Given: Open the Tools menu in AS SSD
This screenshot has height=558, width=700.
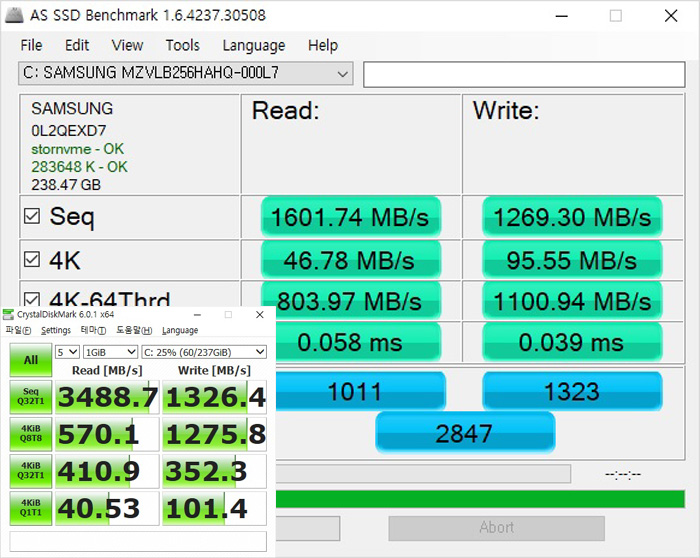Looking at the screenshot, I should 183,46.
